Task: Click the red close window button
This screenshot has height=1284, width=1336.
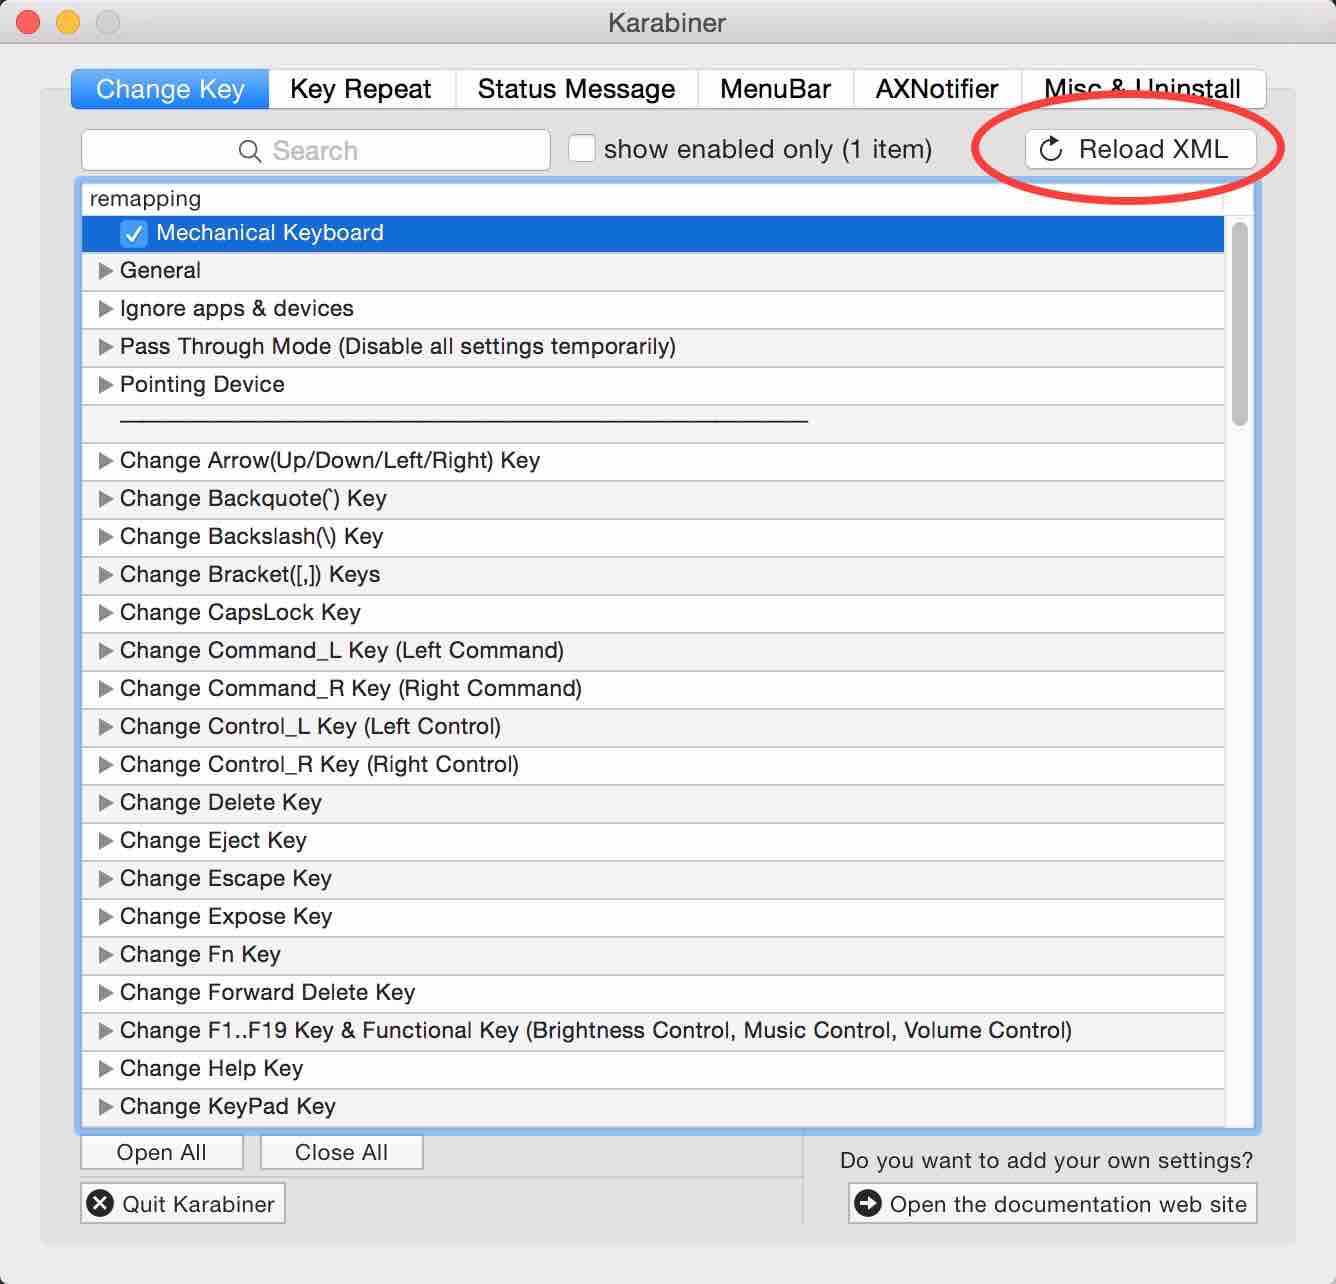Action: (x=28, y=21)
